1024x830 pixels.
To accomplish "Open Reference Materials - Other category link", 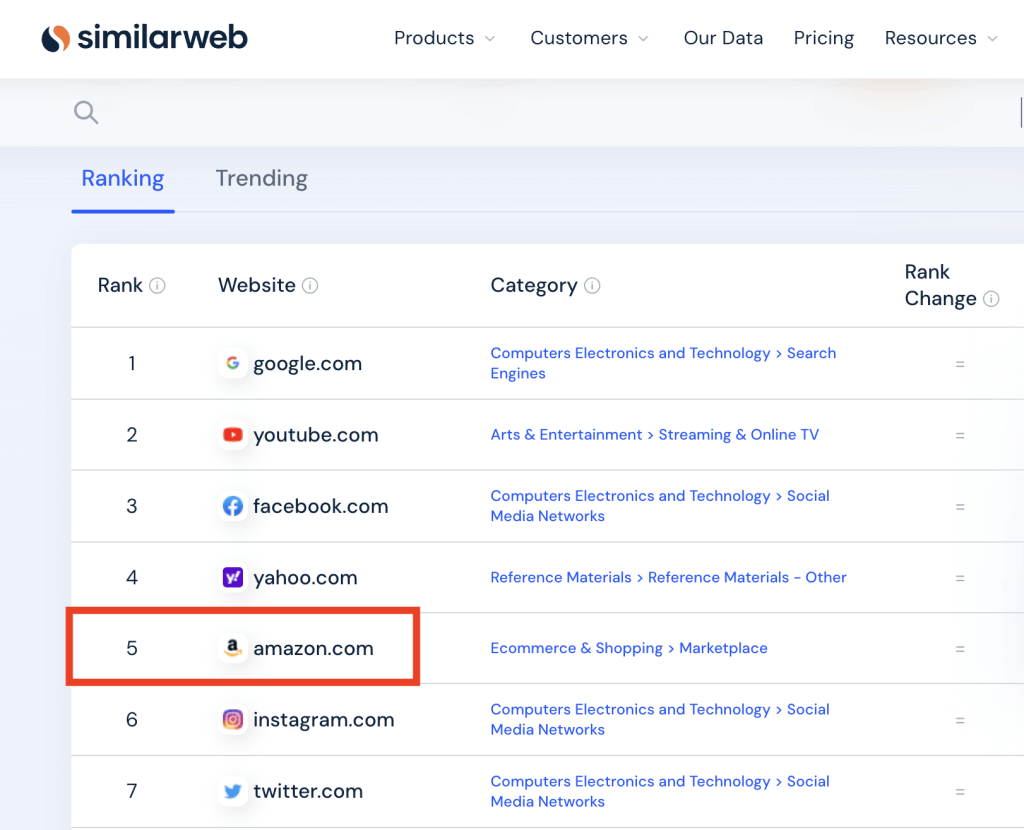I will 668,577.
